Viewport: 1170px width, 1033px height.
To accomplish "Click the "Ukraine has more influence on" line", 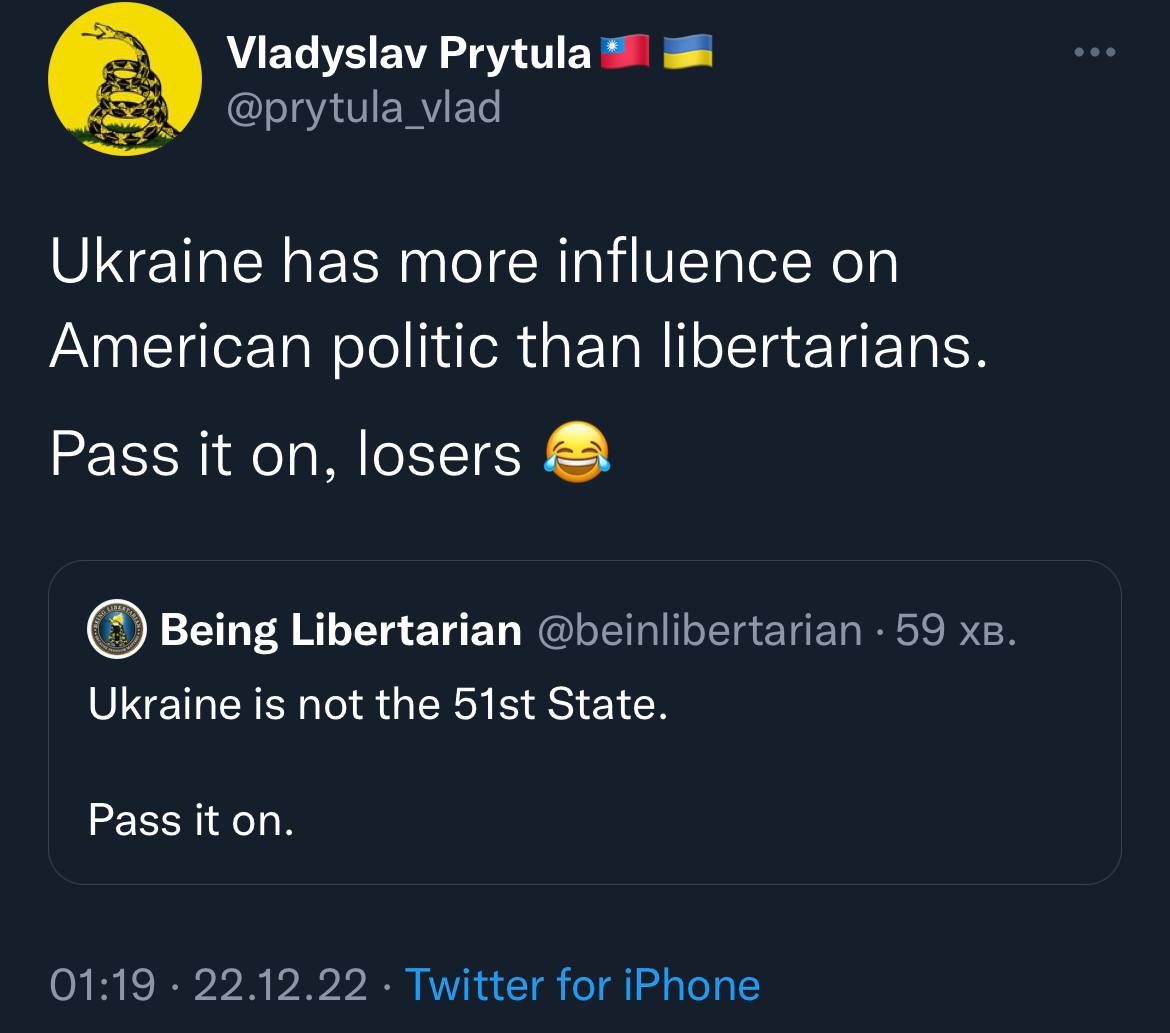I will click(x=474, y=262).
